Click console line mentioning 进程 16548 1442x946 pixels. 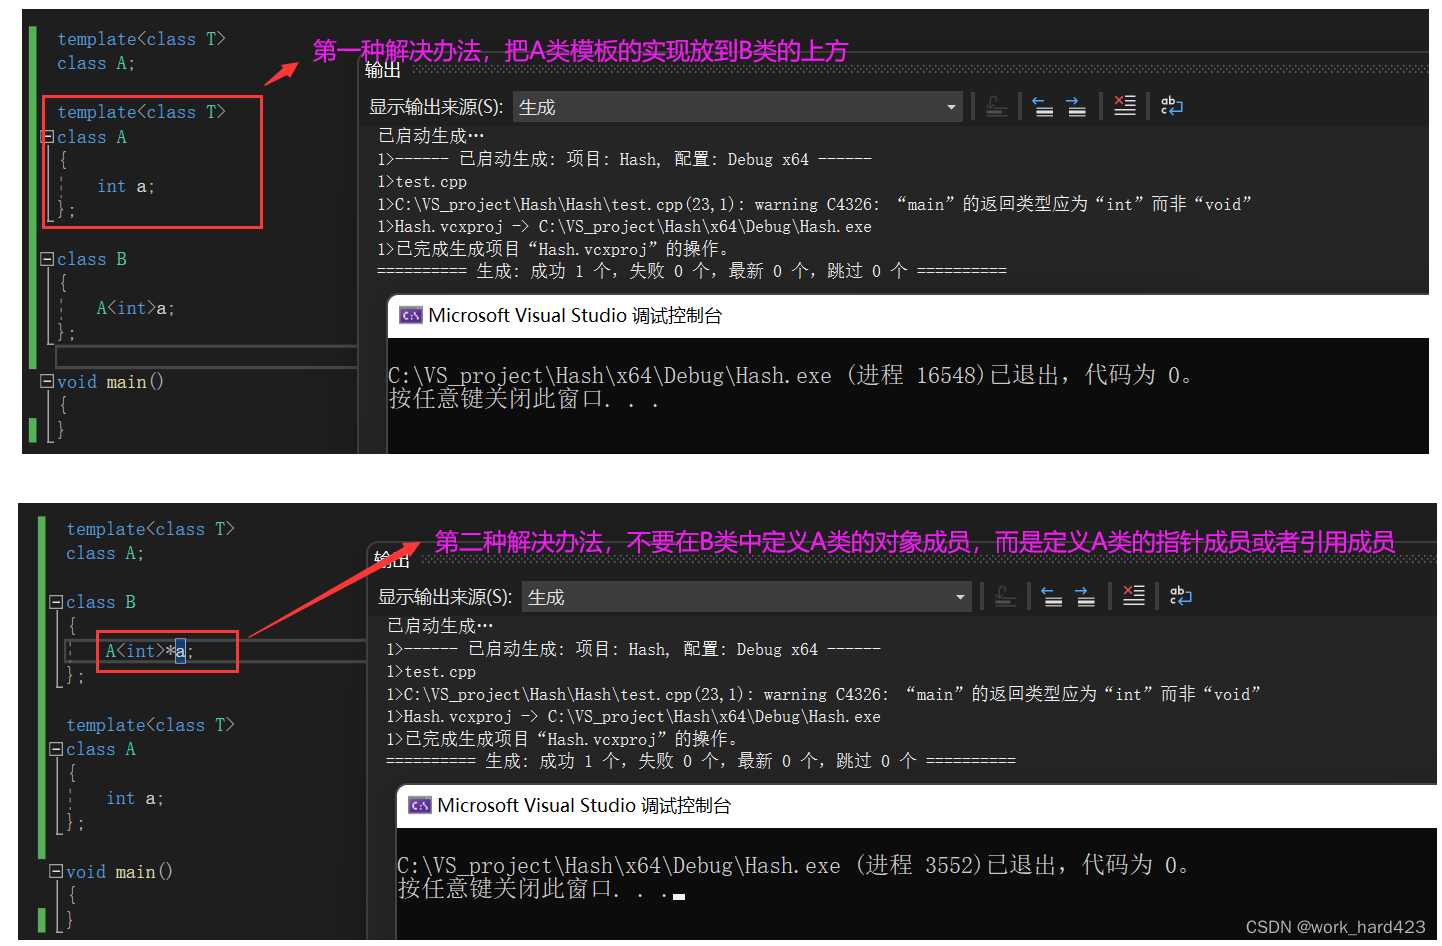click(790, 375)
